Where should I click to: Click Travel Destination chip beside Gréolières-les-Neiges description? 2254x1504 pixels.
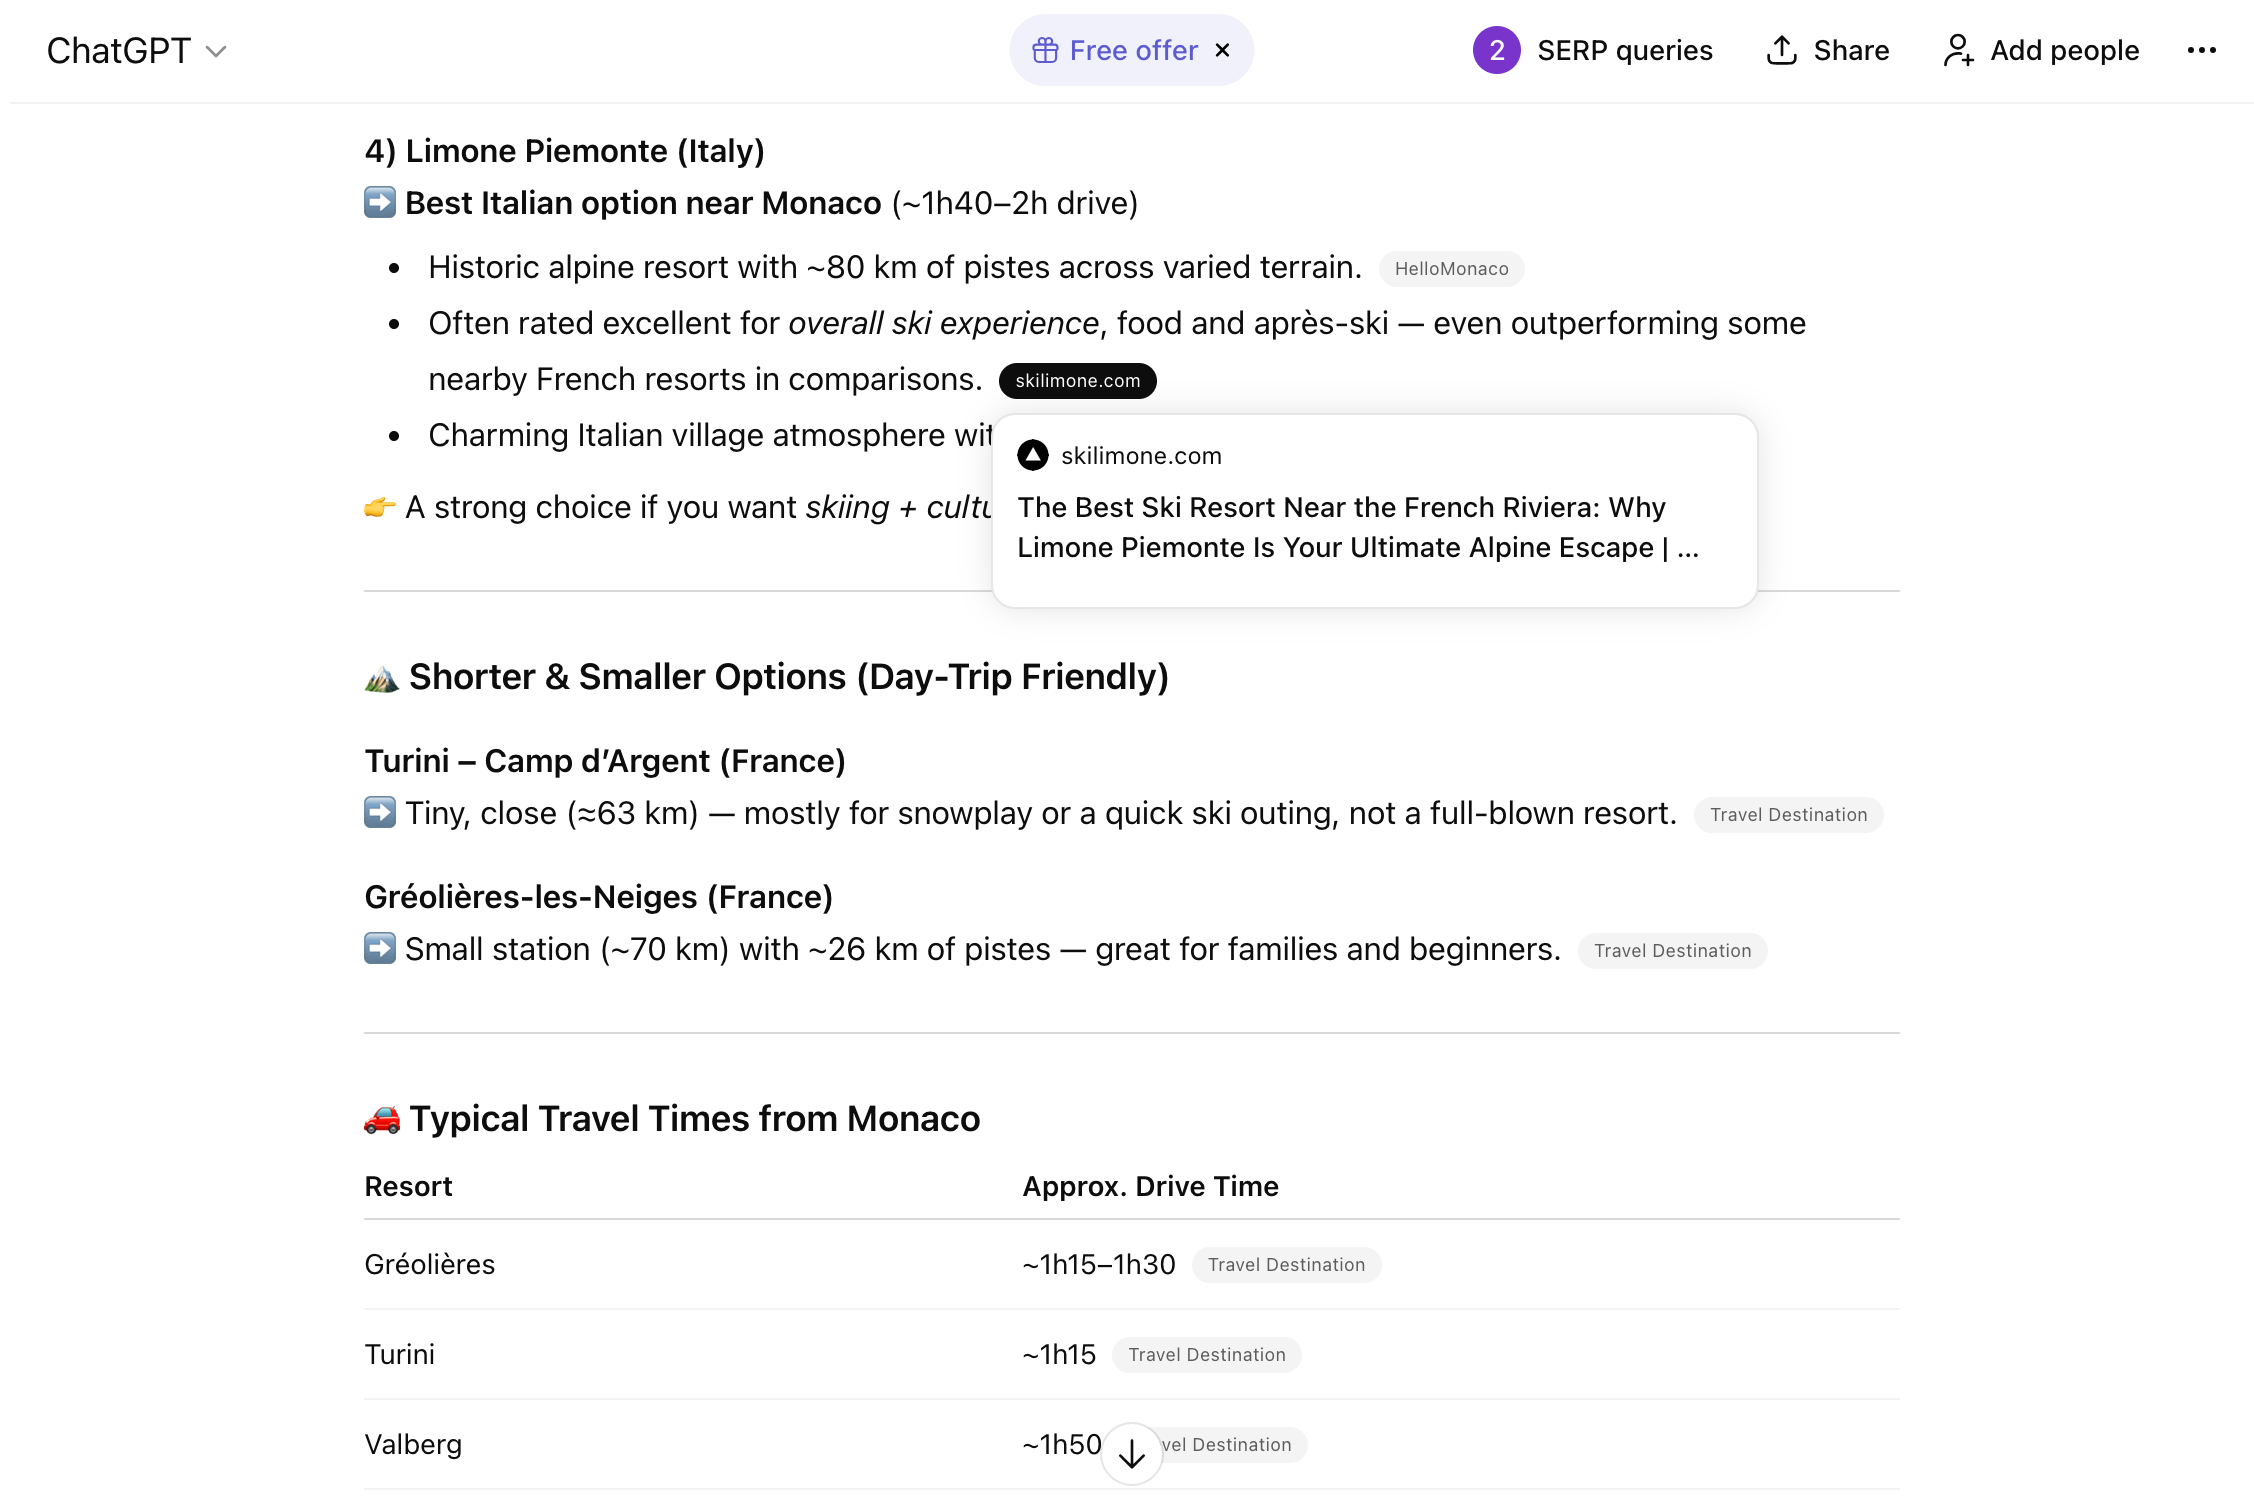1672,951
